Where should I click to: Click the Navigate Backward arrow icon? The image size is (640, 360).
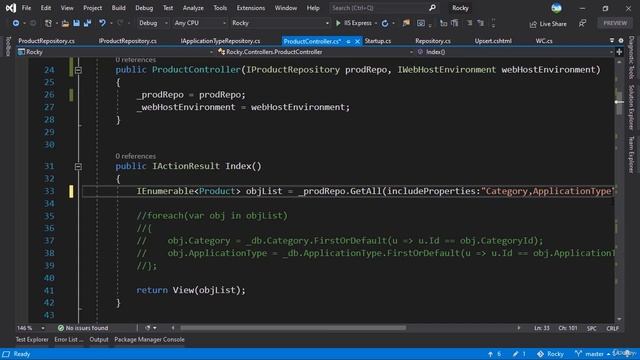point(16,23)
